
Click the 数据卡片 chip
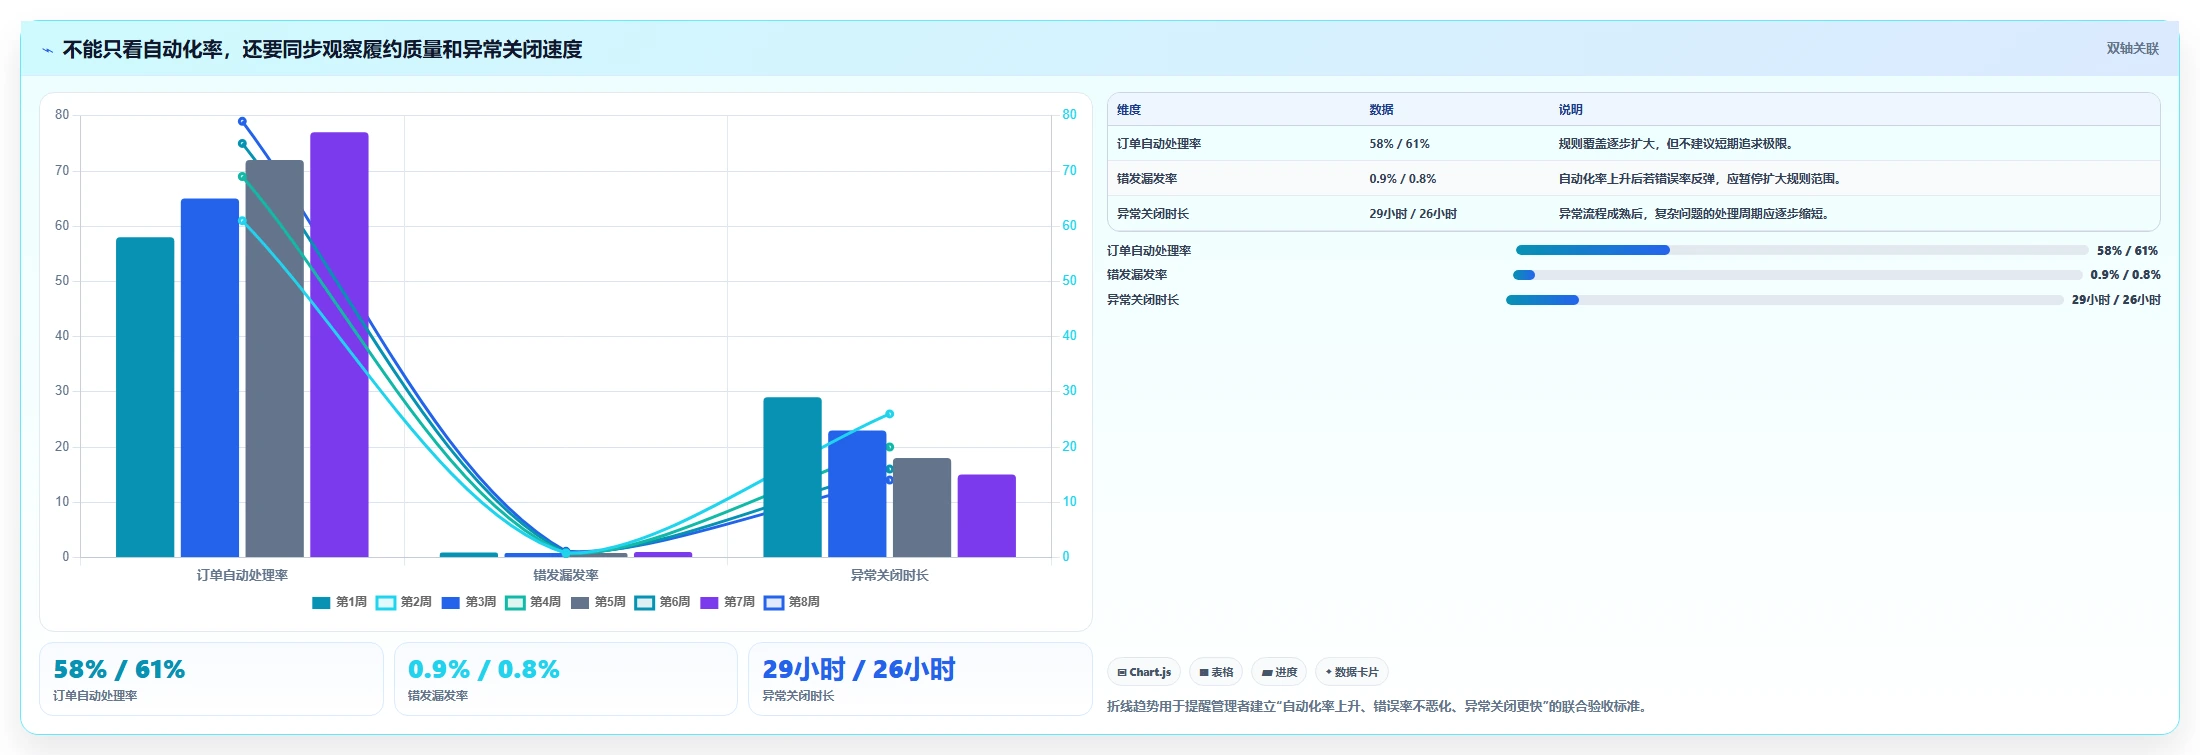(x=1352, y=672)
